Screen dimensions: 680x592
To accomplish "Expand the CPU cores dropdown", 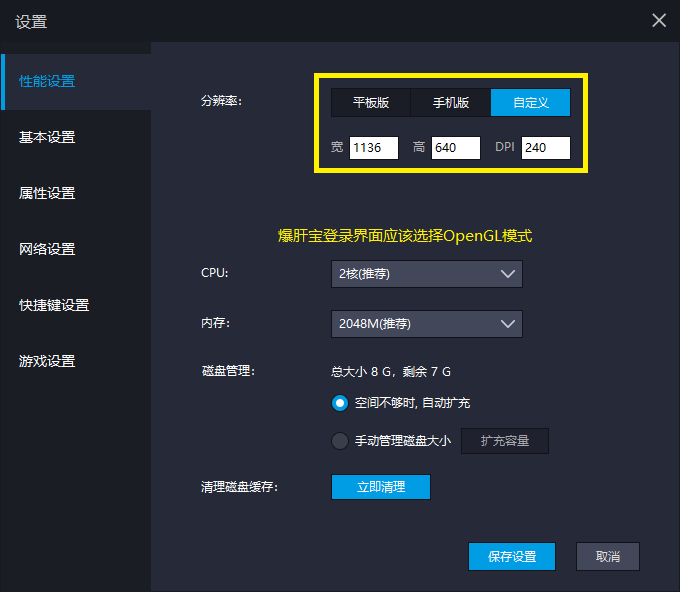I will click(x=426, y=274).
